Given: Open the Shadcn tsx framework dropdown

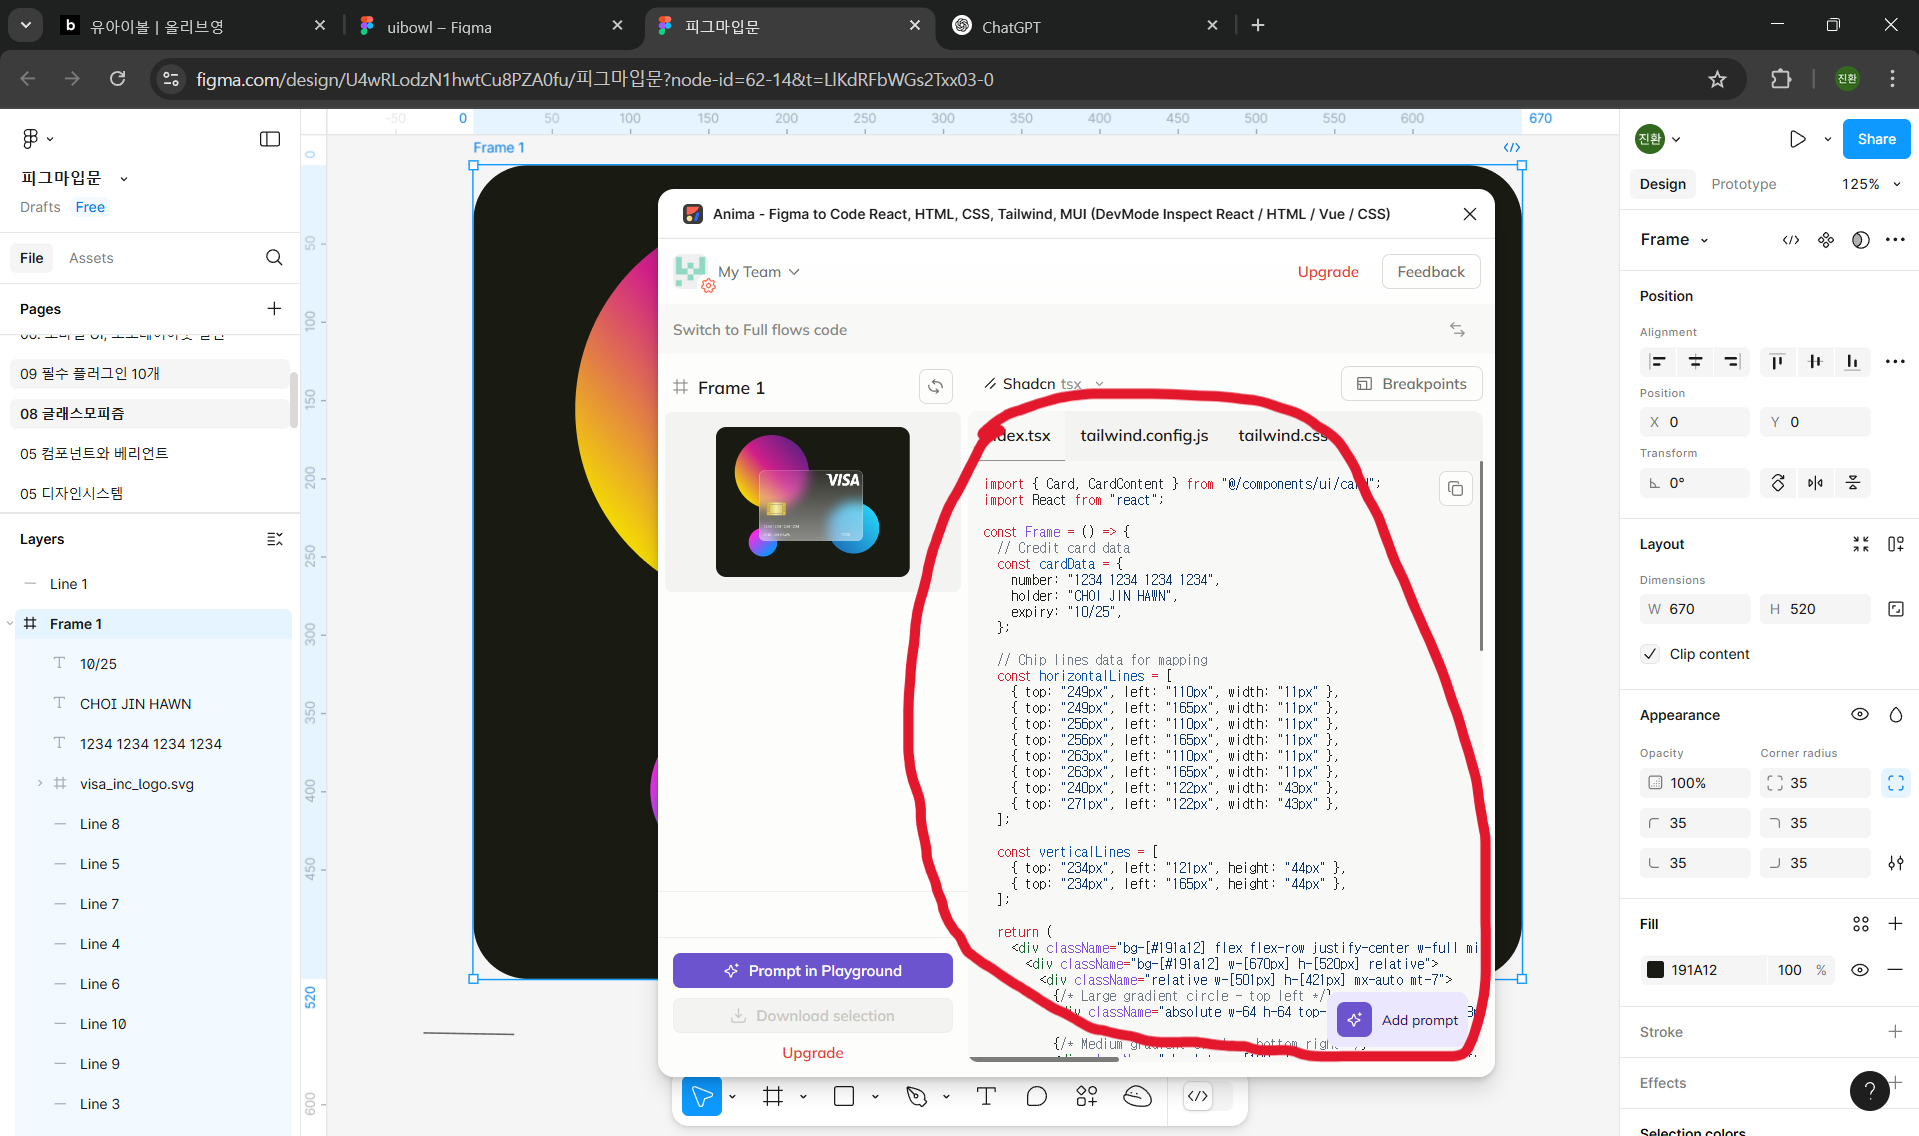Looking at the screenshot, I should (1045, 384).
